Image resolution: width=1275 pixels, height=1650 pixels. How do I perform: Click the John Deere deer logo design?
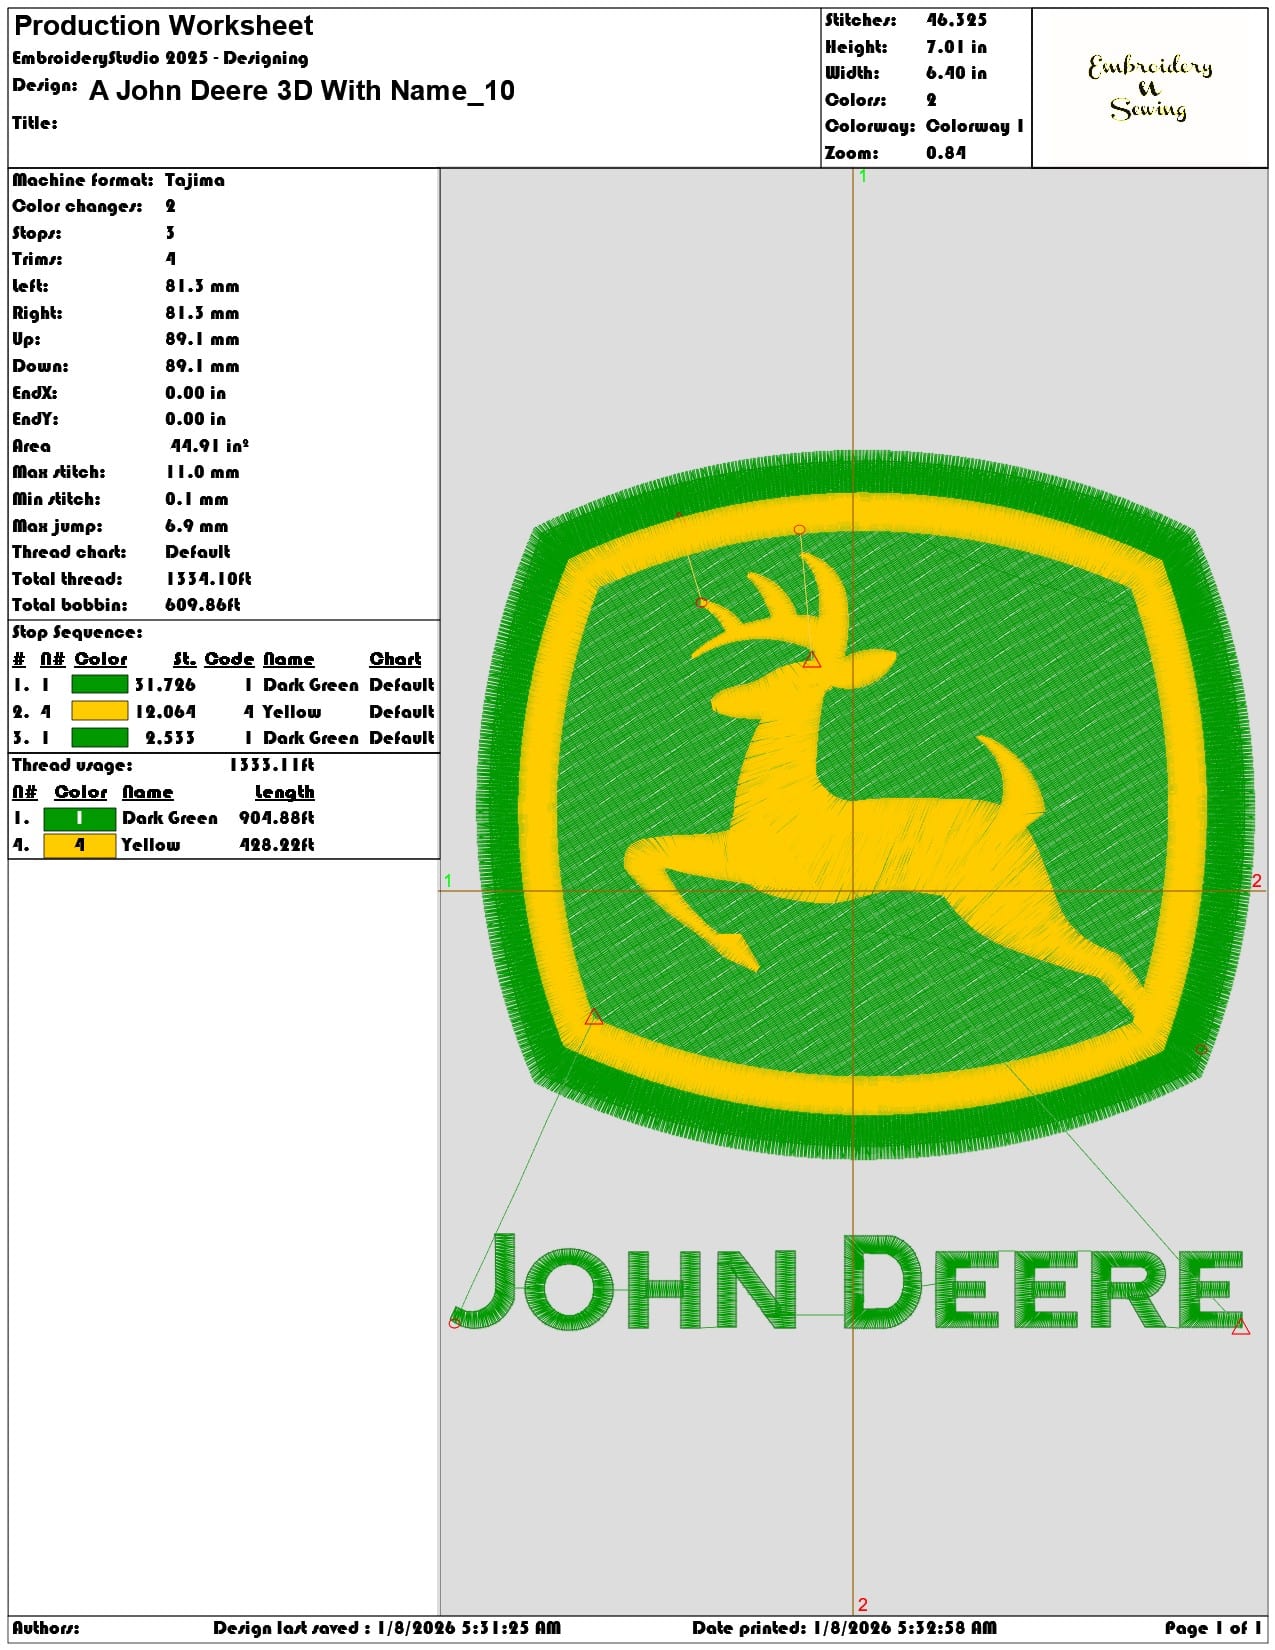(864, 803)
